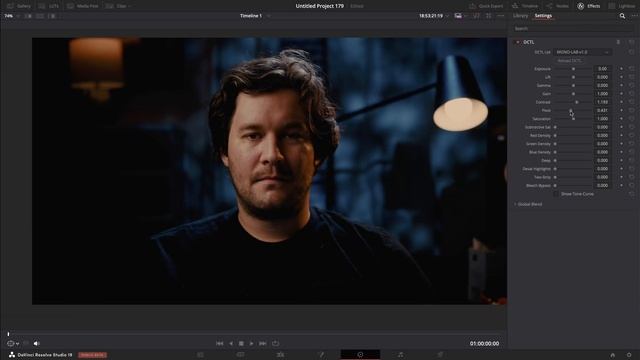Screen dimensions: 640x360
Task: Open the Gallery panel
Action: pyautogui.click(x=19, y=6)
